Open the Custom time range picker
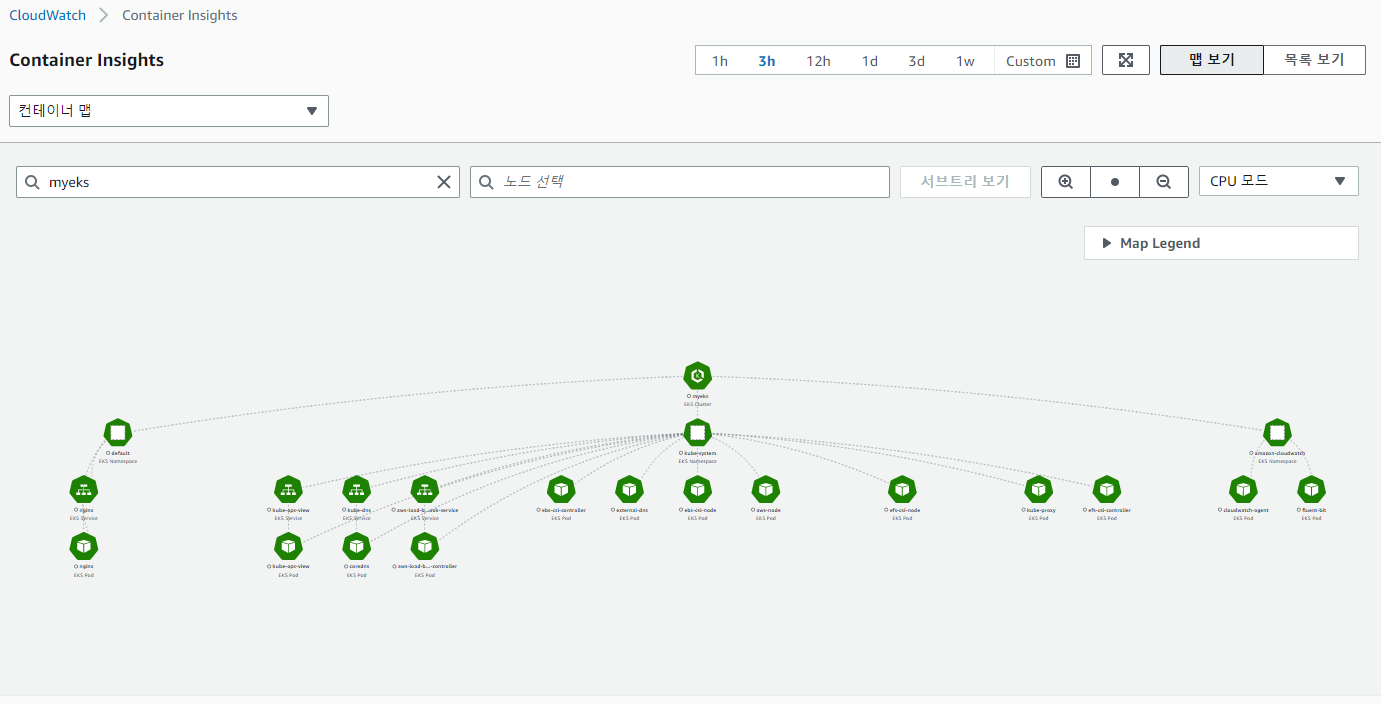The image size is (1381, 704). [x=1043, y=61]
